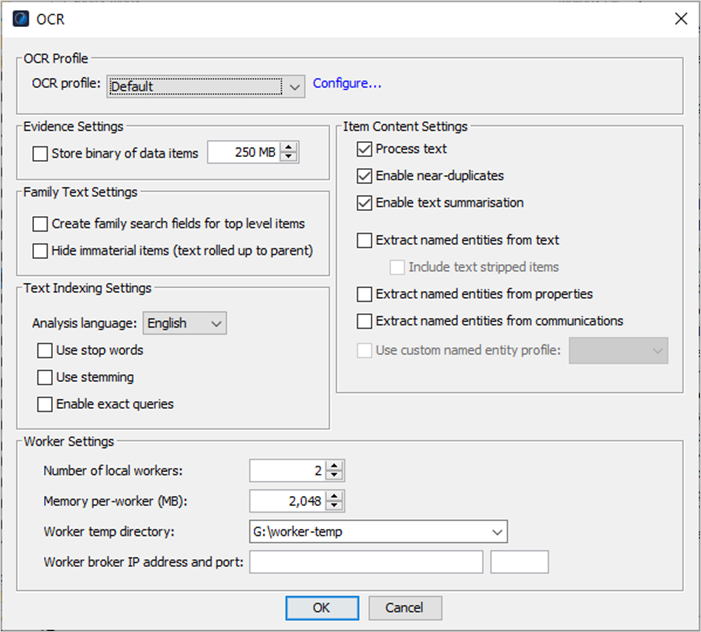This screenshot has width=701, height=632.
Task: Enable Create family search fields checkbox
Action: (40, 224)
